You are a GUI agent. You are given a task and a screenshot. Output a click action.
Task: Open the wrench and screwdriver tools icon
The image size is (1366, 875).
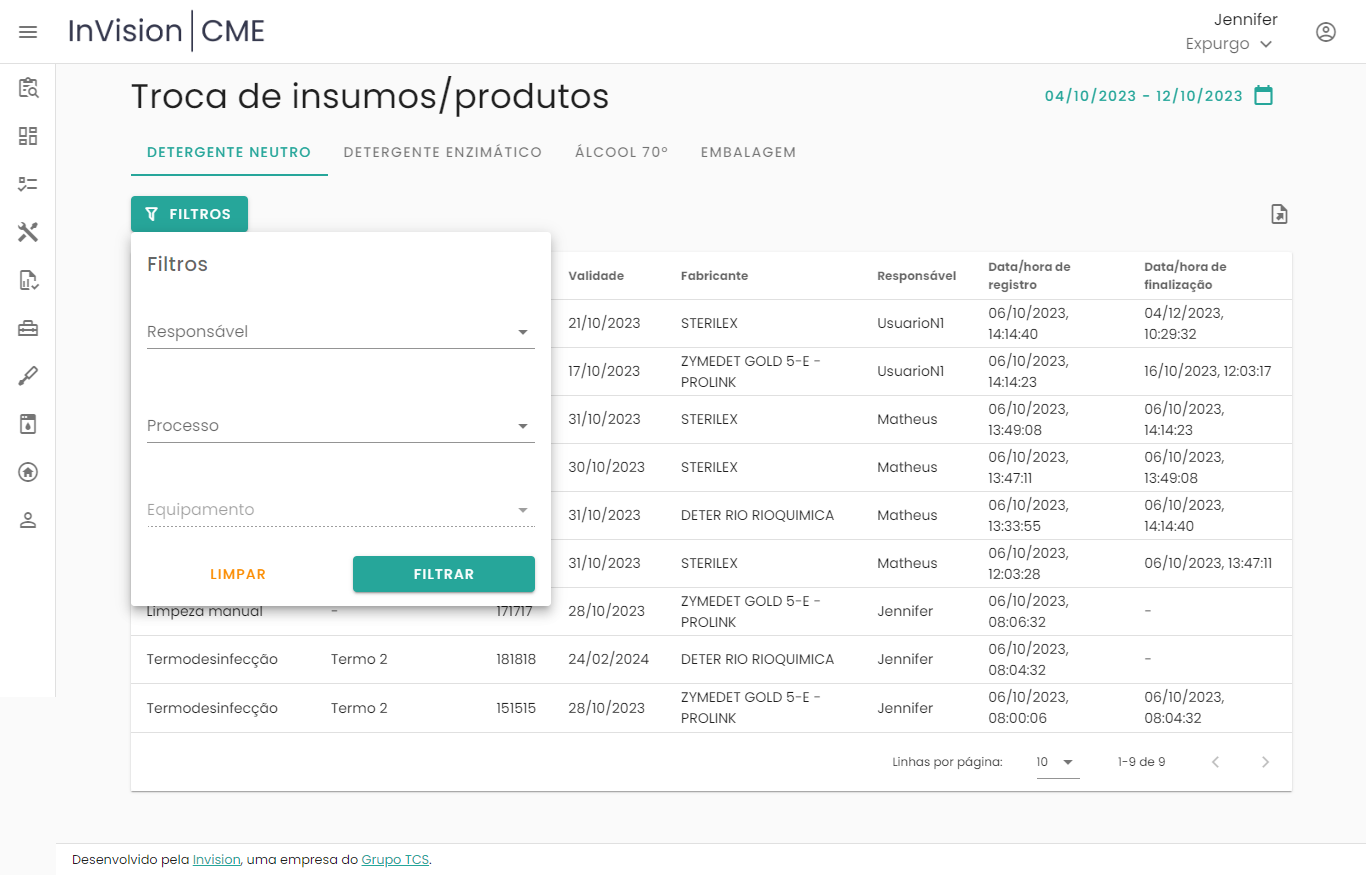pos(28,232)
